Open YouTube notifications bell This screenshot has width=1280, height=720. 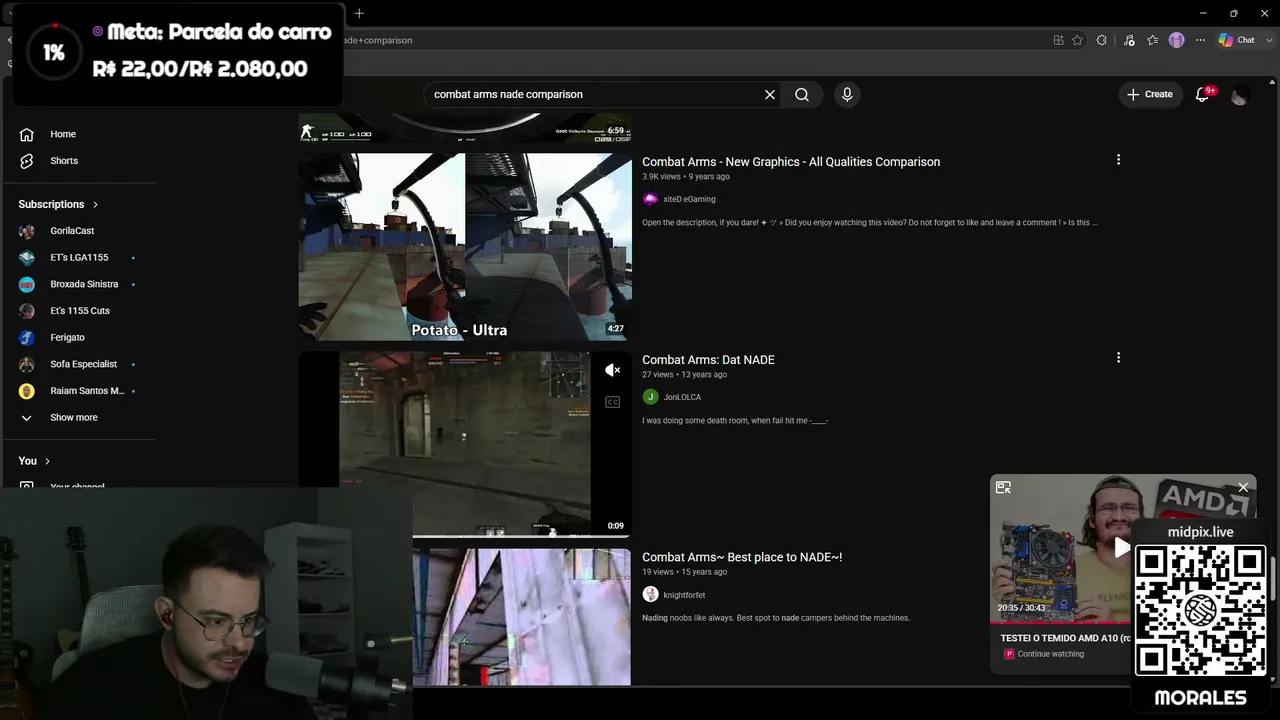1203,94
